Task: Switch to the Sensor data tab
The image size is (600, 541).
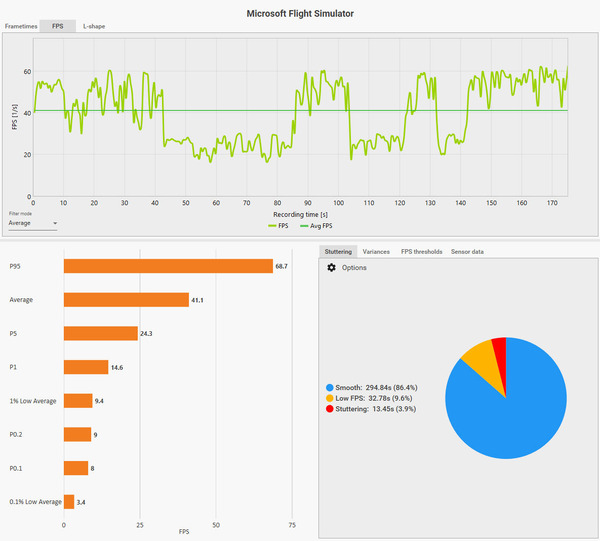Action: pyautogui.click(x=467, y=251)
